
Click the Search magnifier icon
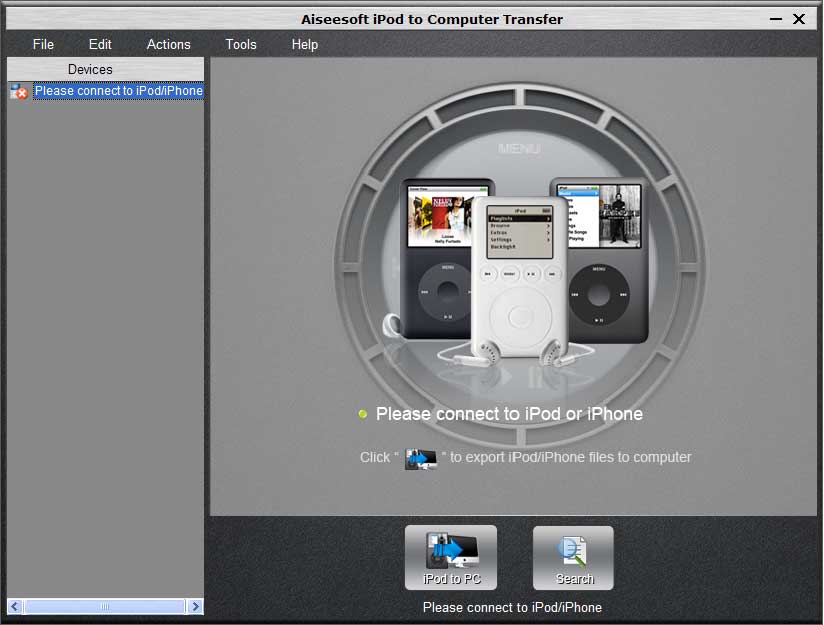pyautogui.click(x=573, y=550)
